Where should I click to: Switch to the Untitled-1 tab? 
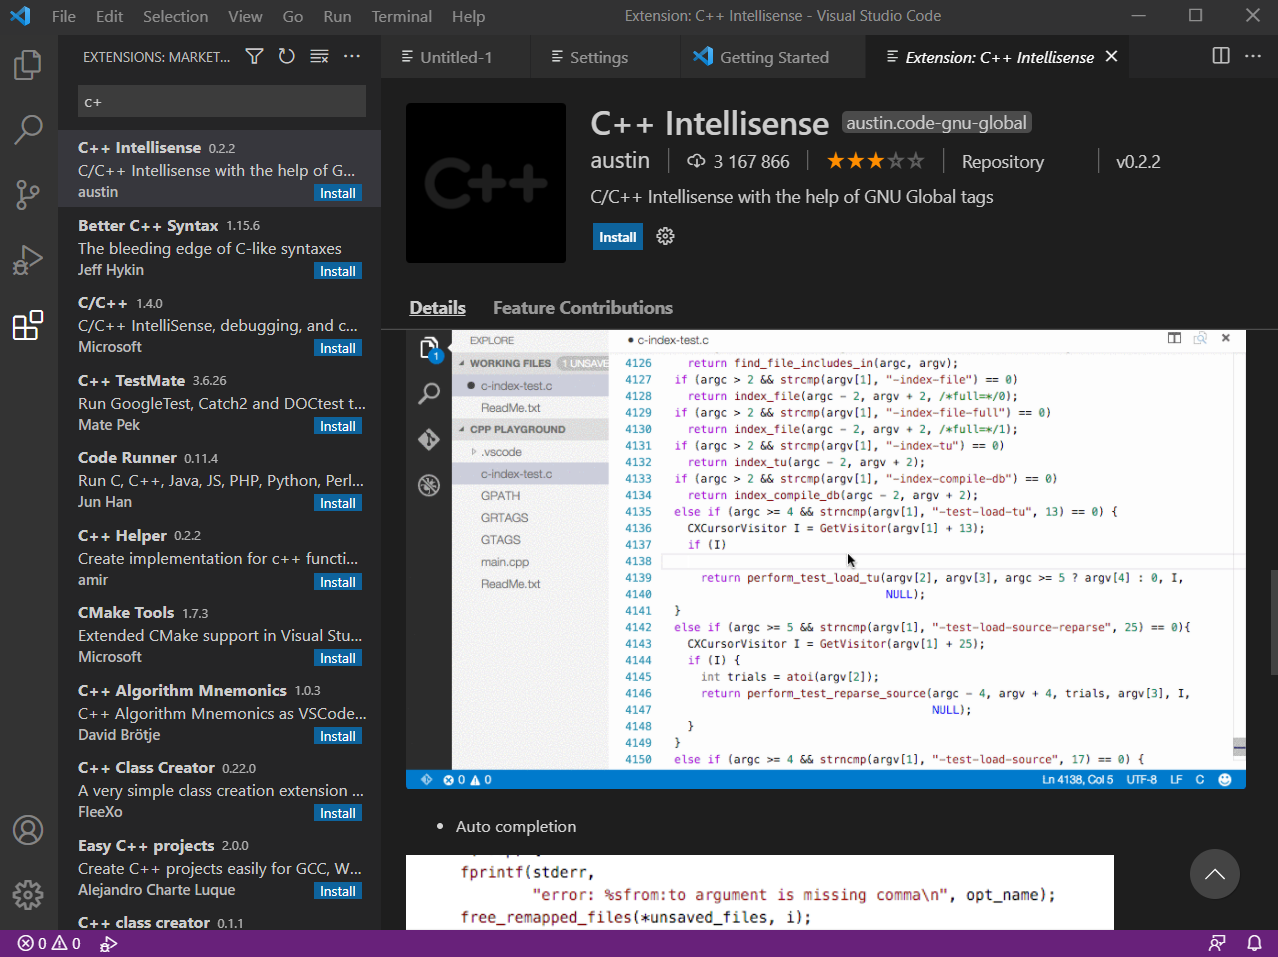pyautogui.click(x=456, y=57)
